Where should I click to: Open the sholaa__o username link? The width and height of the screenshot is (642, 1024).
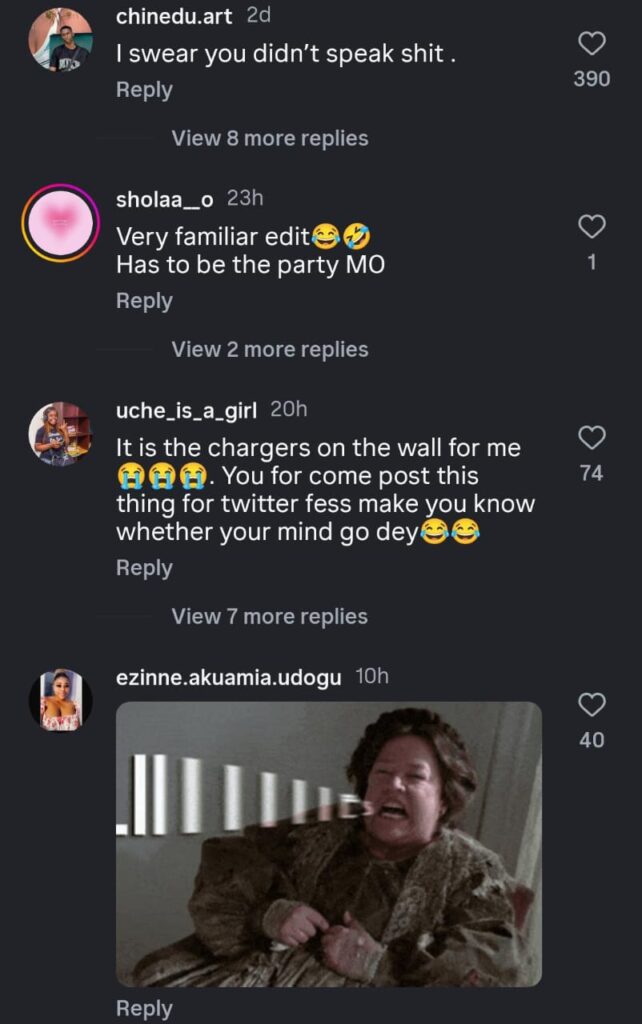point(165,199)
